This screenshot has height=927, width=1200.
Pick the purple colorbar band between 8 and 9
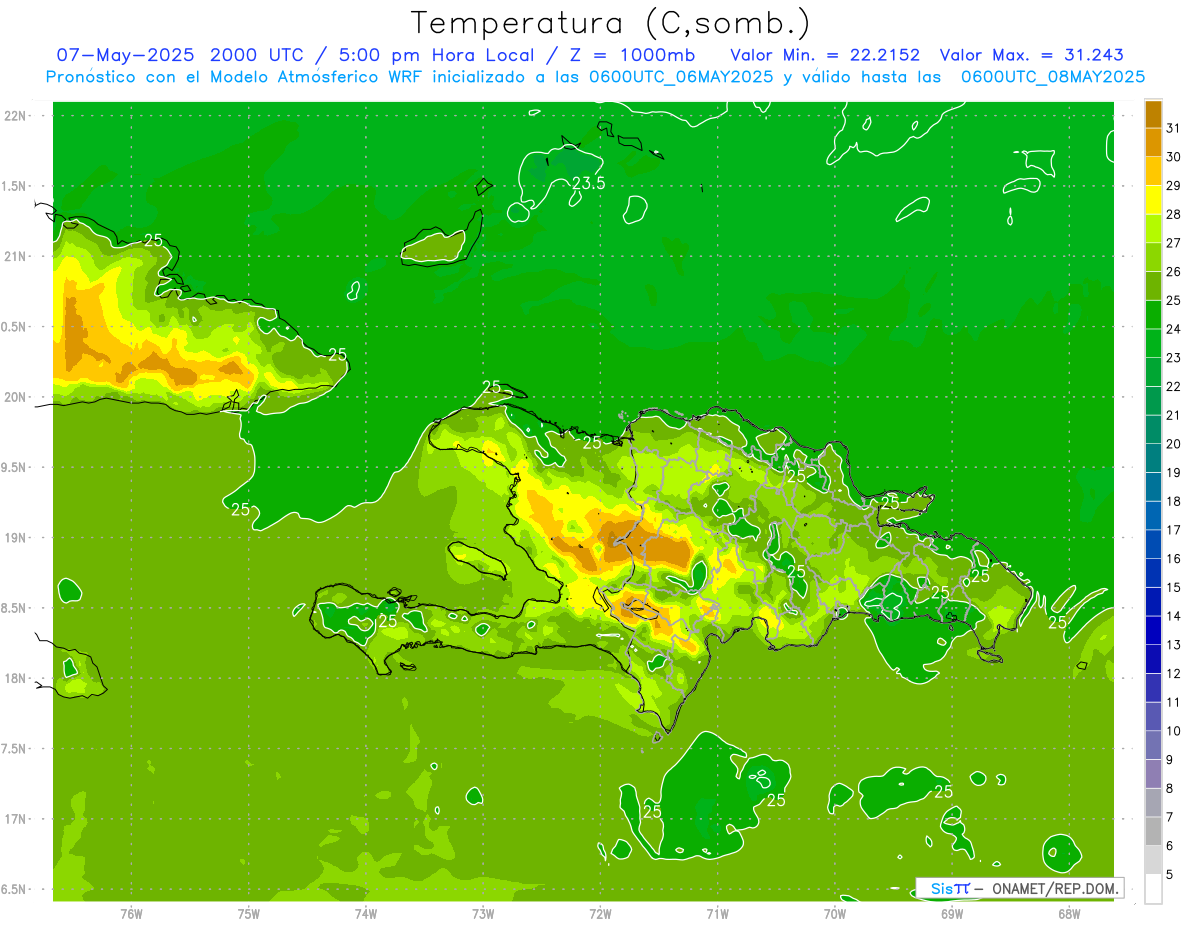[1153, 774]
